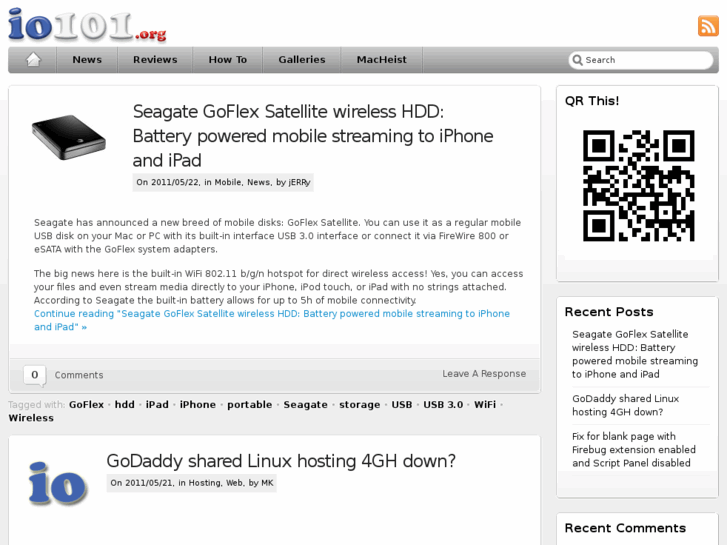The height and width of the screenshot is (545, 727).
Task: Select the hdd tag
Action: (125, 404)
